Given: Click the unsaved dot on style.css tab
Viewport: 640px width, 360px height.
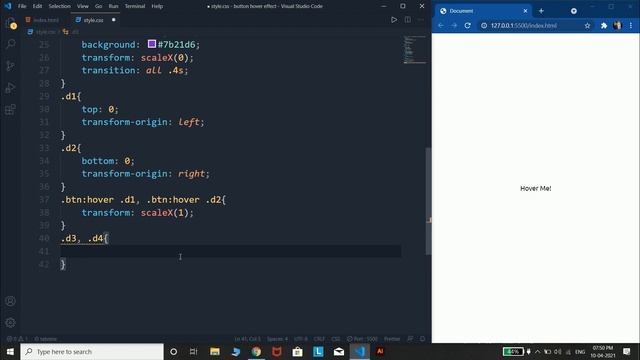Looking at the screenshot, I should coord(113,20).
